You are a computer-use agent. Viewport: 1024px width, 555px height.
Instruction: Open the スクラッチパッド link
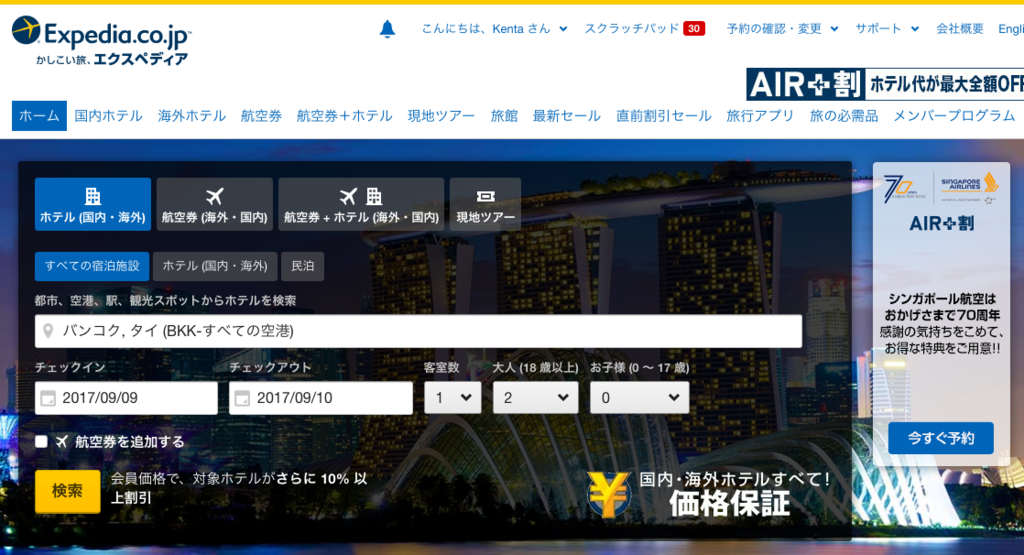[632, 29]
